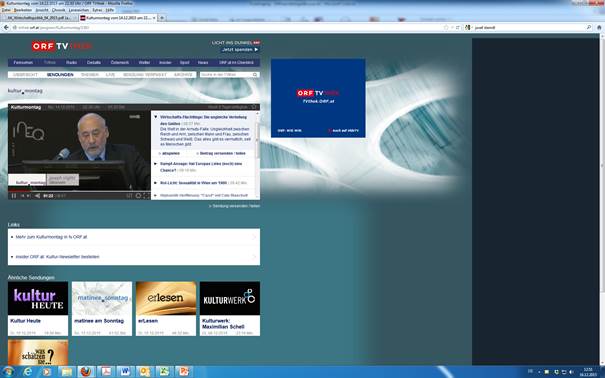Screen dimensions: 605x378
Task: Expand the Kampf-Ansage segment entry
Action: (155, 164)
